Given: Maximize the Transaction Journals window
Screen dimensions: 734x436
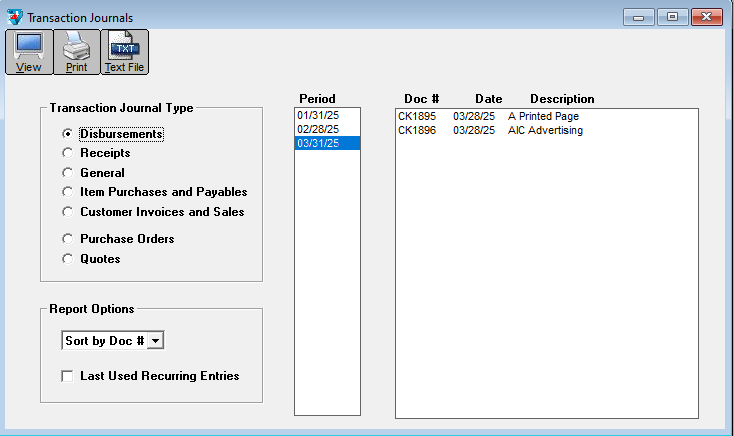Looking at the screenshot, I should (672, 17).
